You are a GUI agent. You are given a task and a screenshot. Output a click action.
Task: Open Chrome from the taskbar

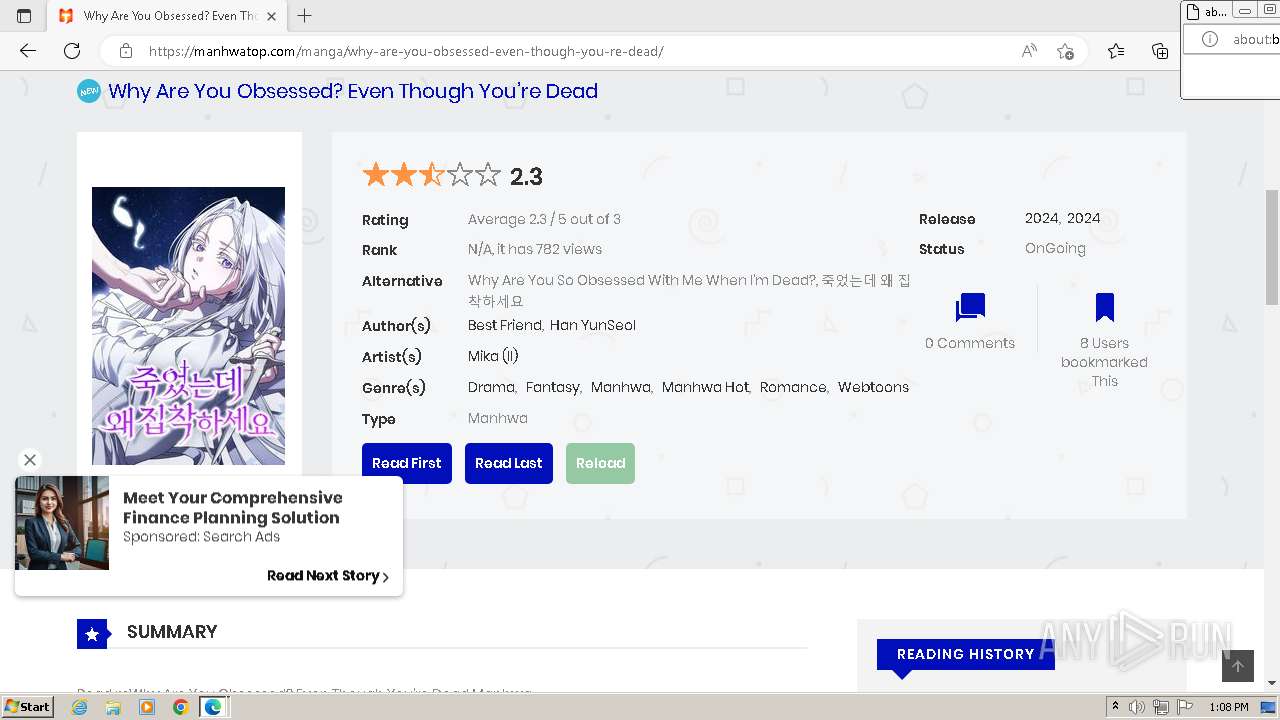[180, 707]
